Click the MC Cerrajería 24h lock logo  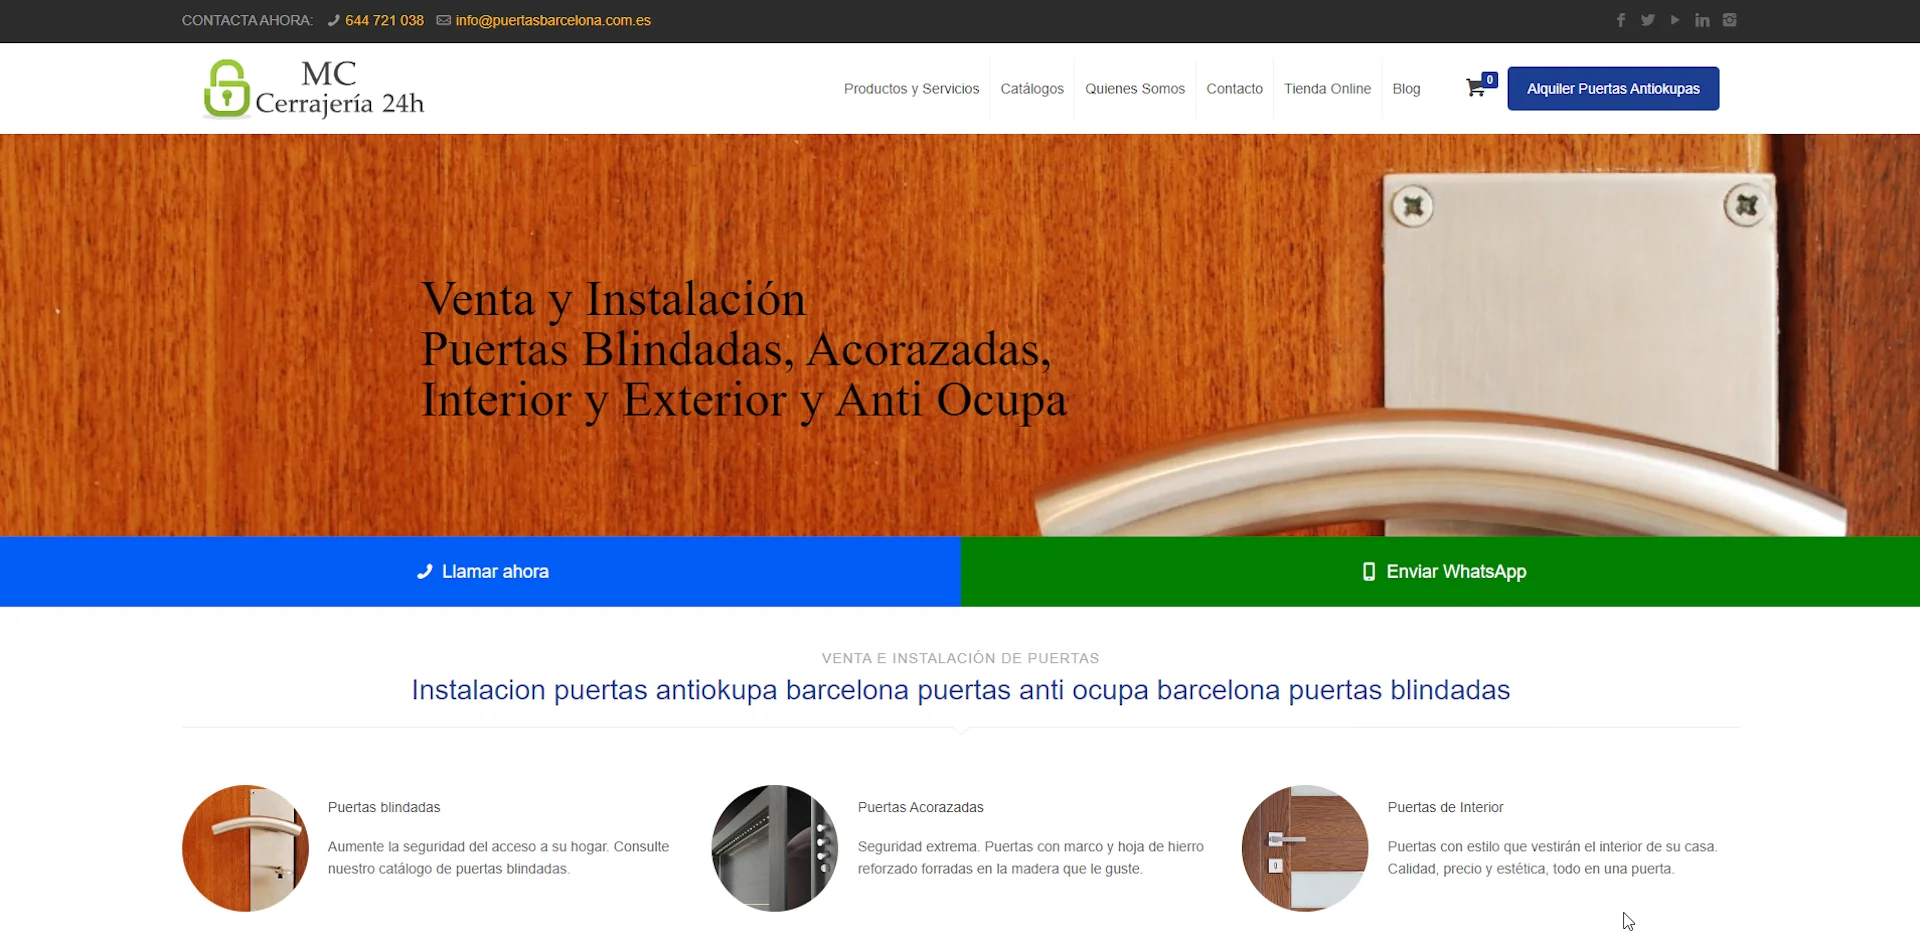226,88
